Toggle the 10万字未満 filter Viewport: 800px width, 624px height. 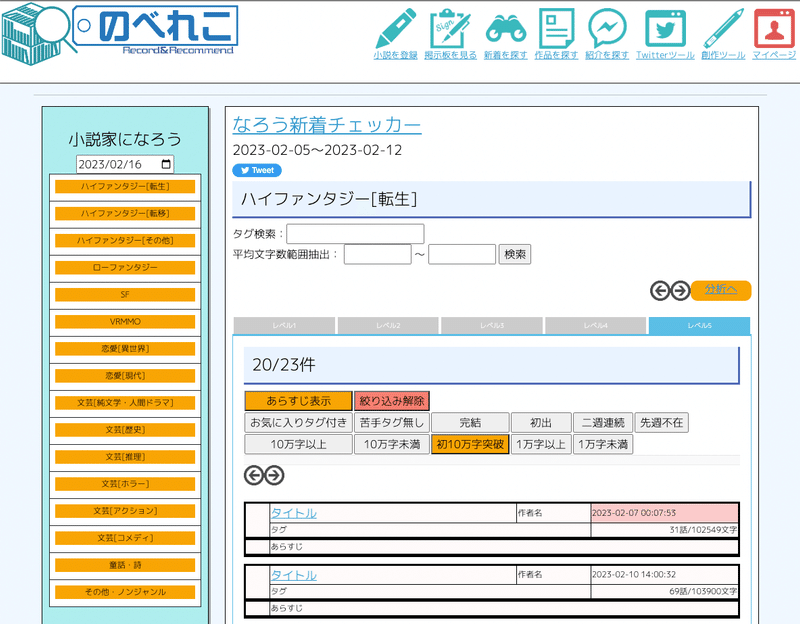coord(392,444)
